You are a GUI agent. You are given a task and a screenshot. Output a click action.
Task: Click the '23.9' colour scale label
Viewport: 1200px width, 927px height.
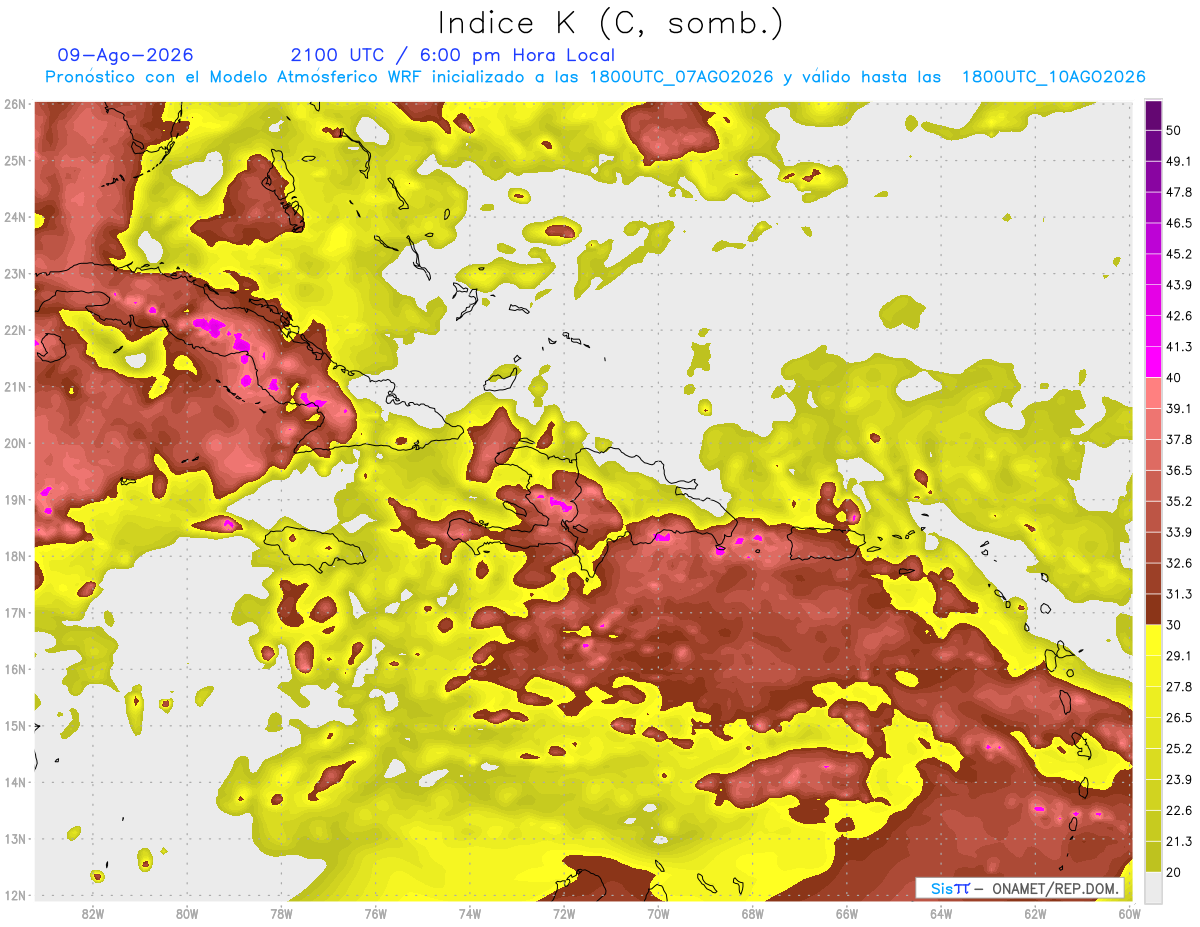tap(1179, 780)
